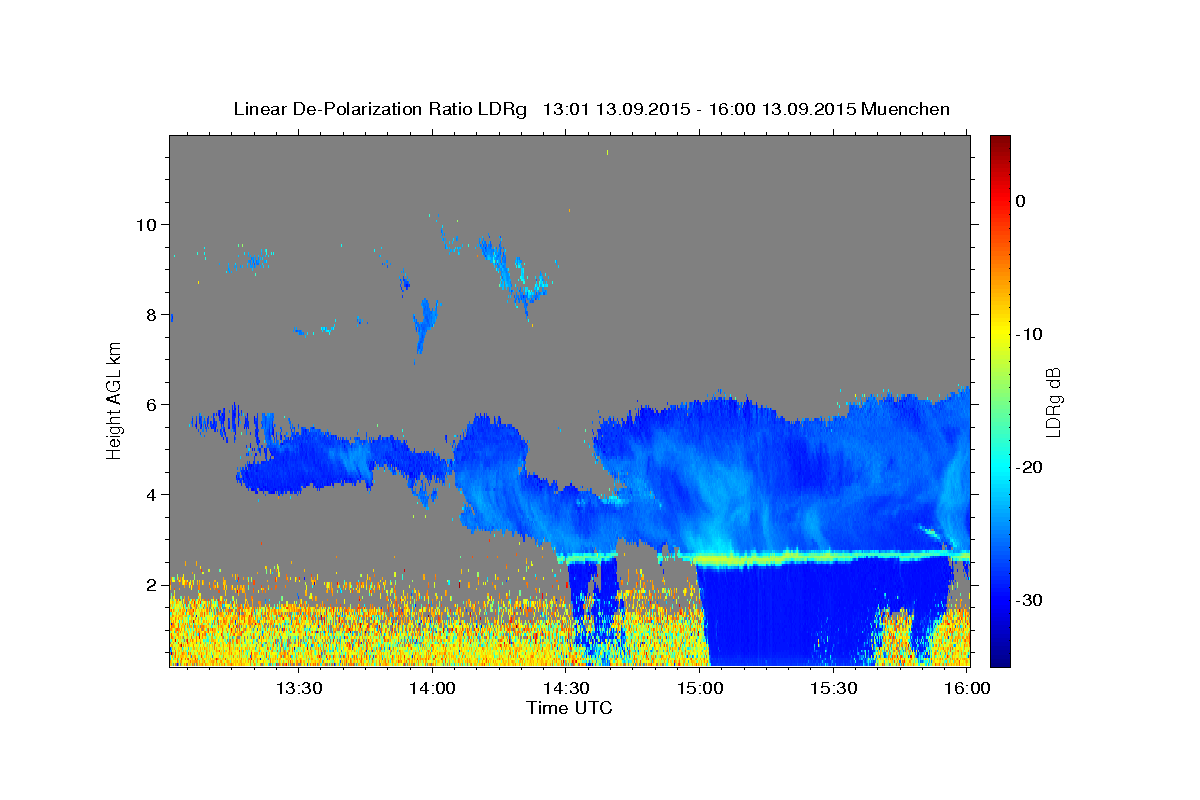1200x800 pixels.
Task: Click the '13:30' time axis label
Action: (x=298, y=688)
